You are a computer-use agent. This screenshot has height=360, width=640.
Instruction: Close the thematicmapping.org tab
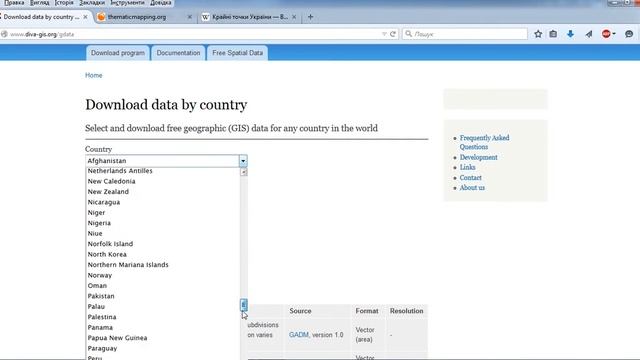pos(189,17)
